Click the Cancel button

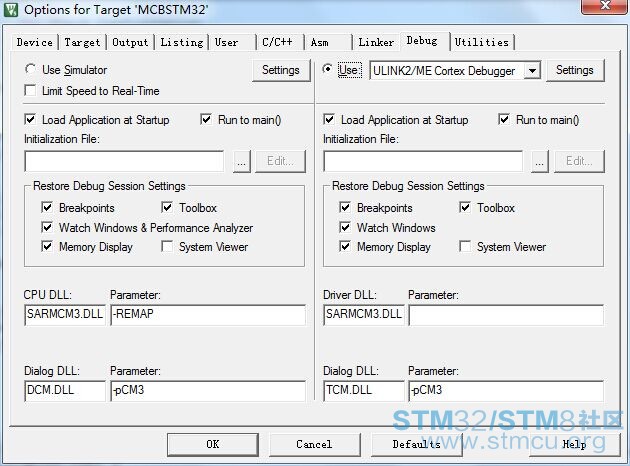point(315,444)
